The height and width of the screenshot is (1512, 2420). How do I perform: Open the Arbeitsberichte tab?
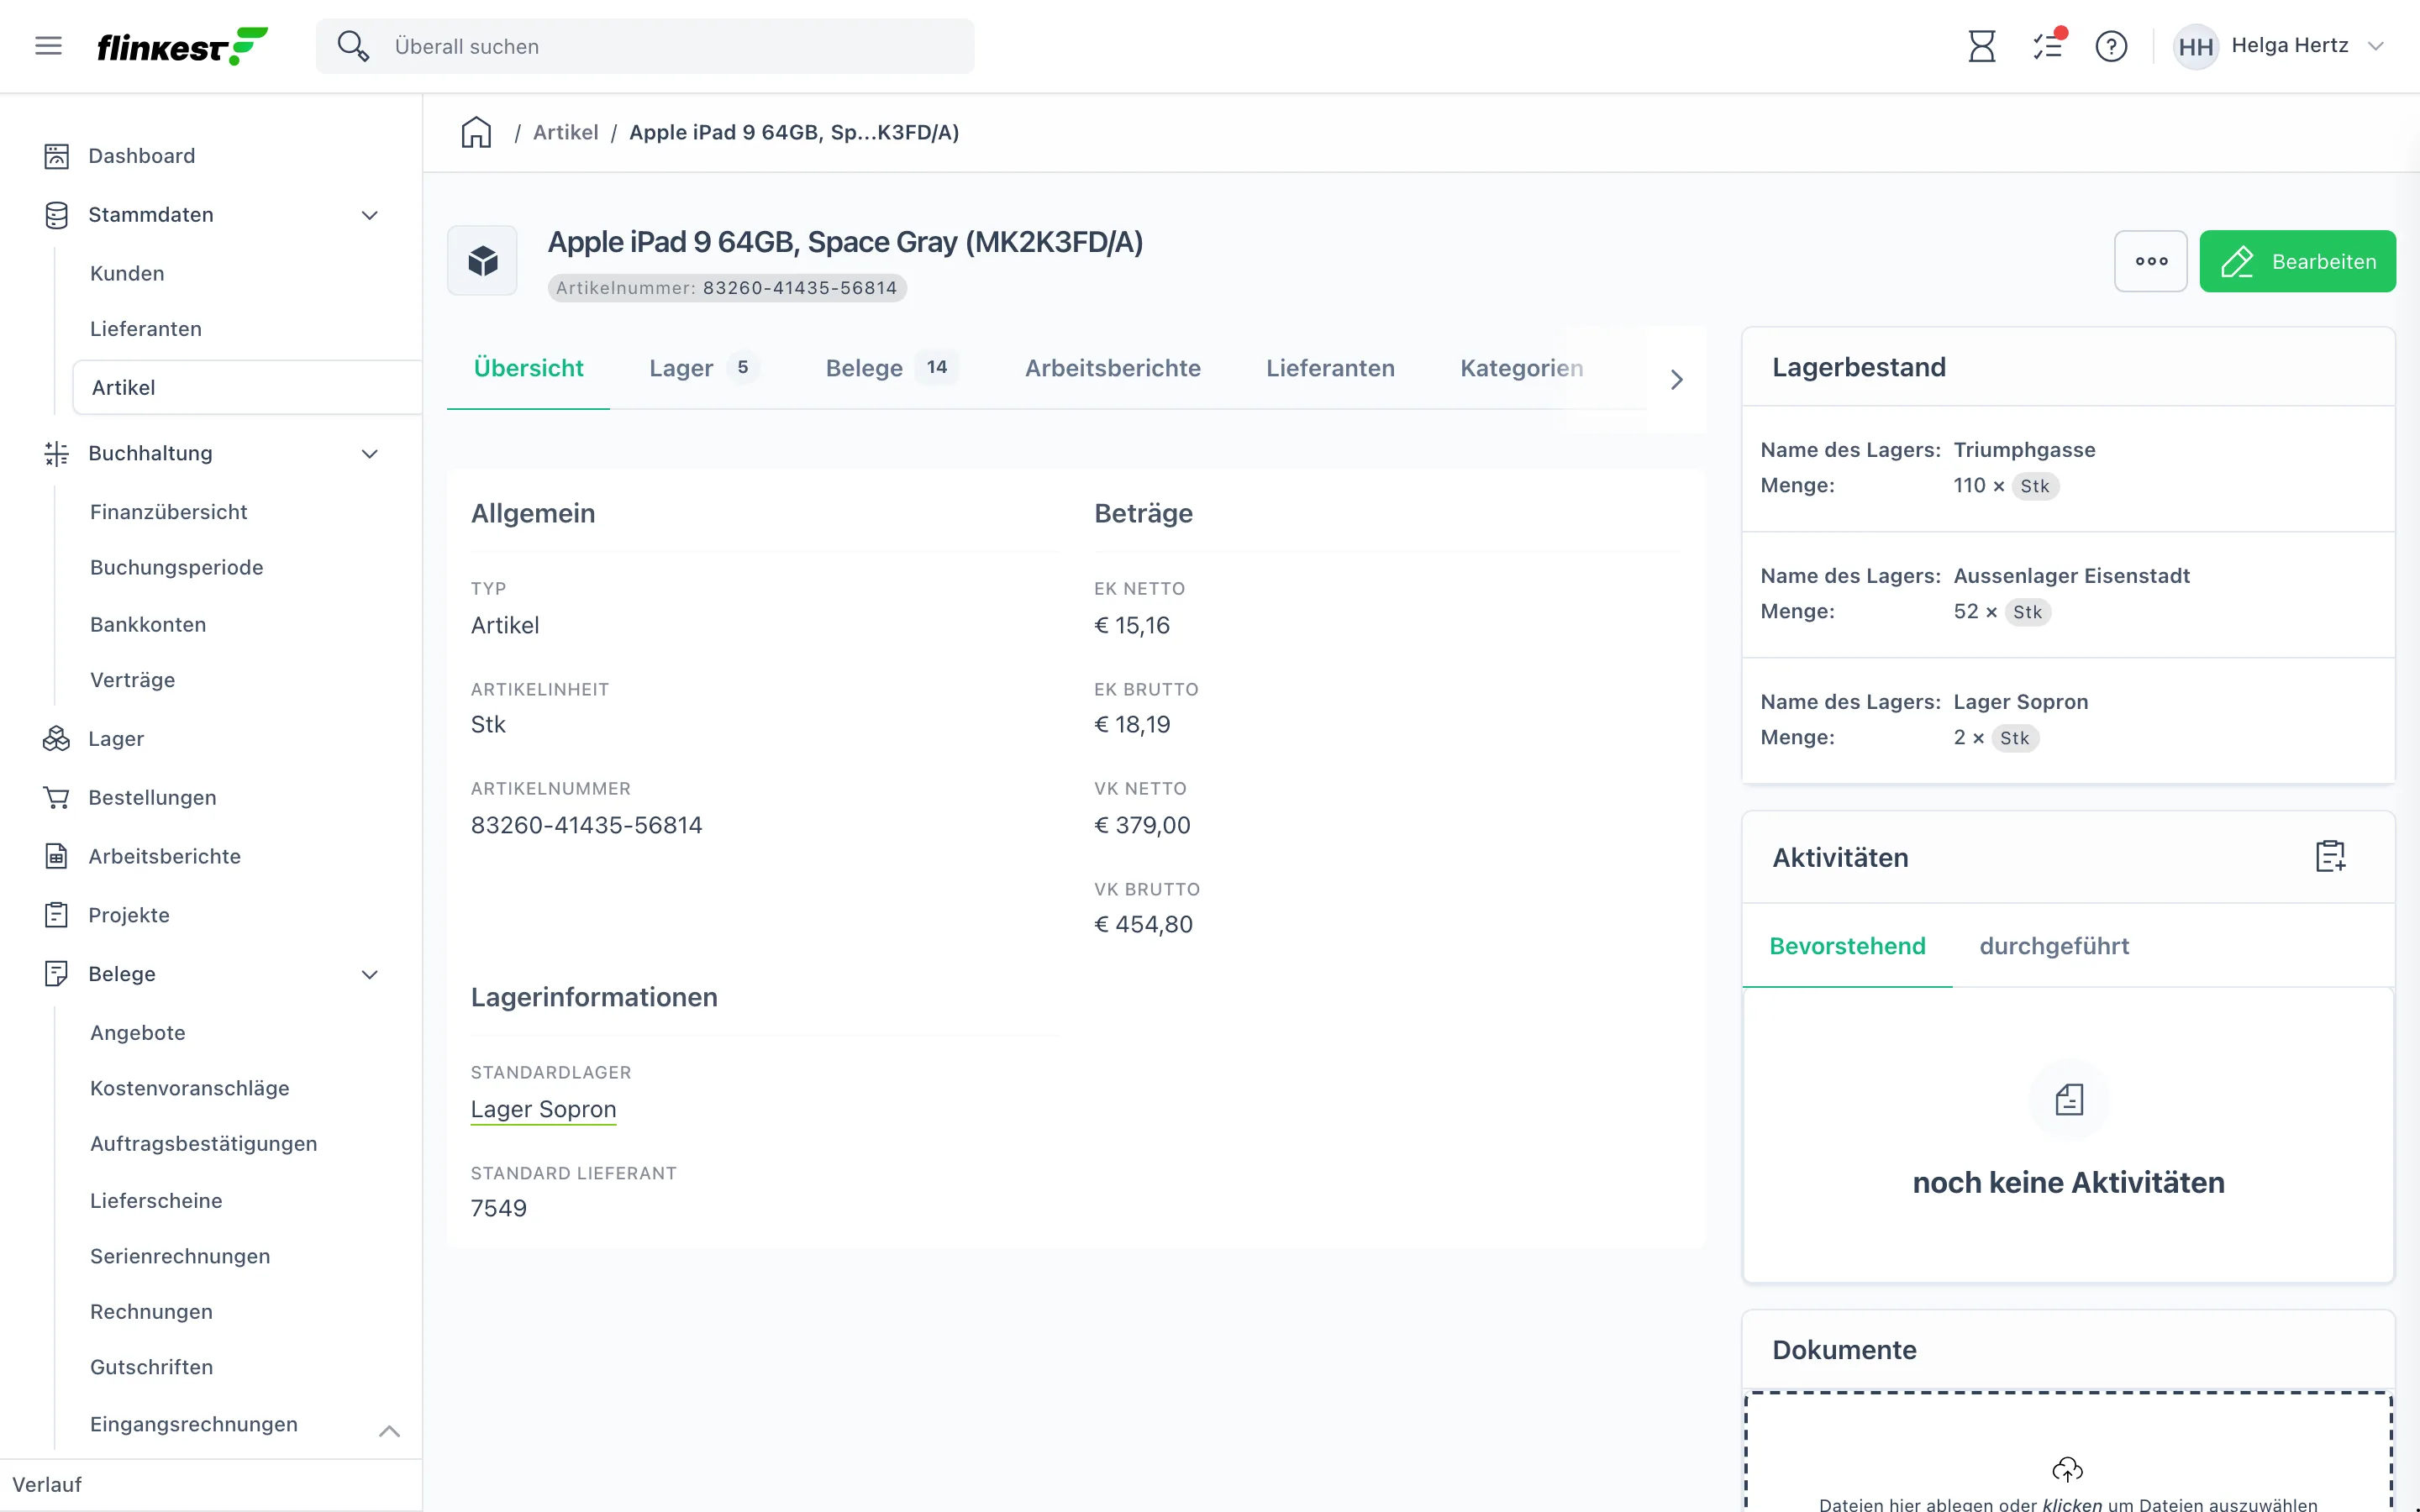pyautogui.click(x=1113, y=368)
